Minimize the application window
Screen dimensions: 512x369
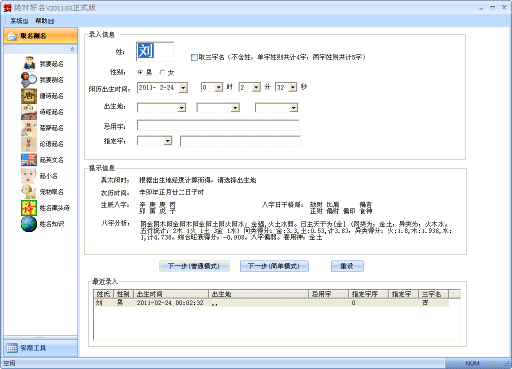(x=481, y=8)
